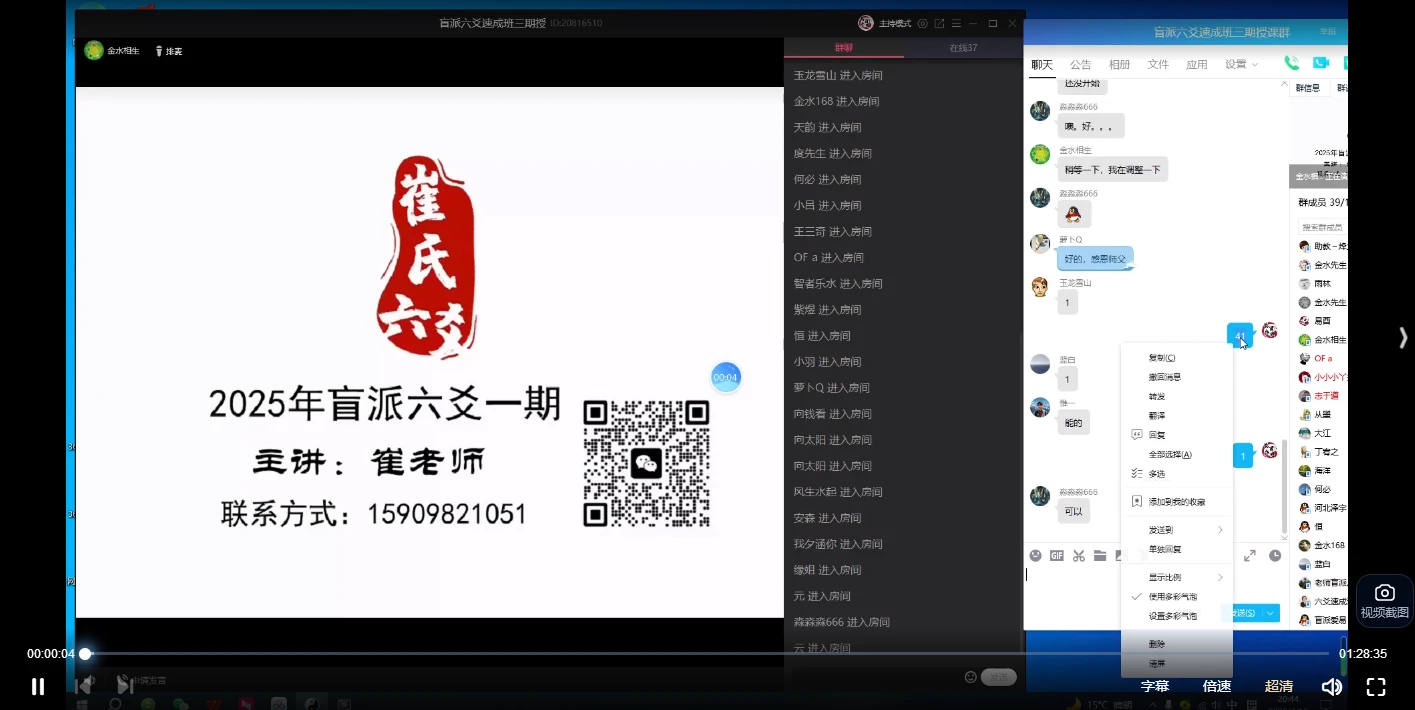Open the emoji picker in chat input
The height and width of the screenshot is (710, 1415).
[1036, 556]
